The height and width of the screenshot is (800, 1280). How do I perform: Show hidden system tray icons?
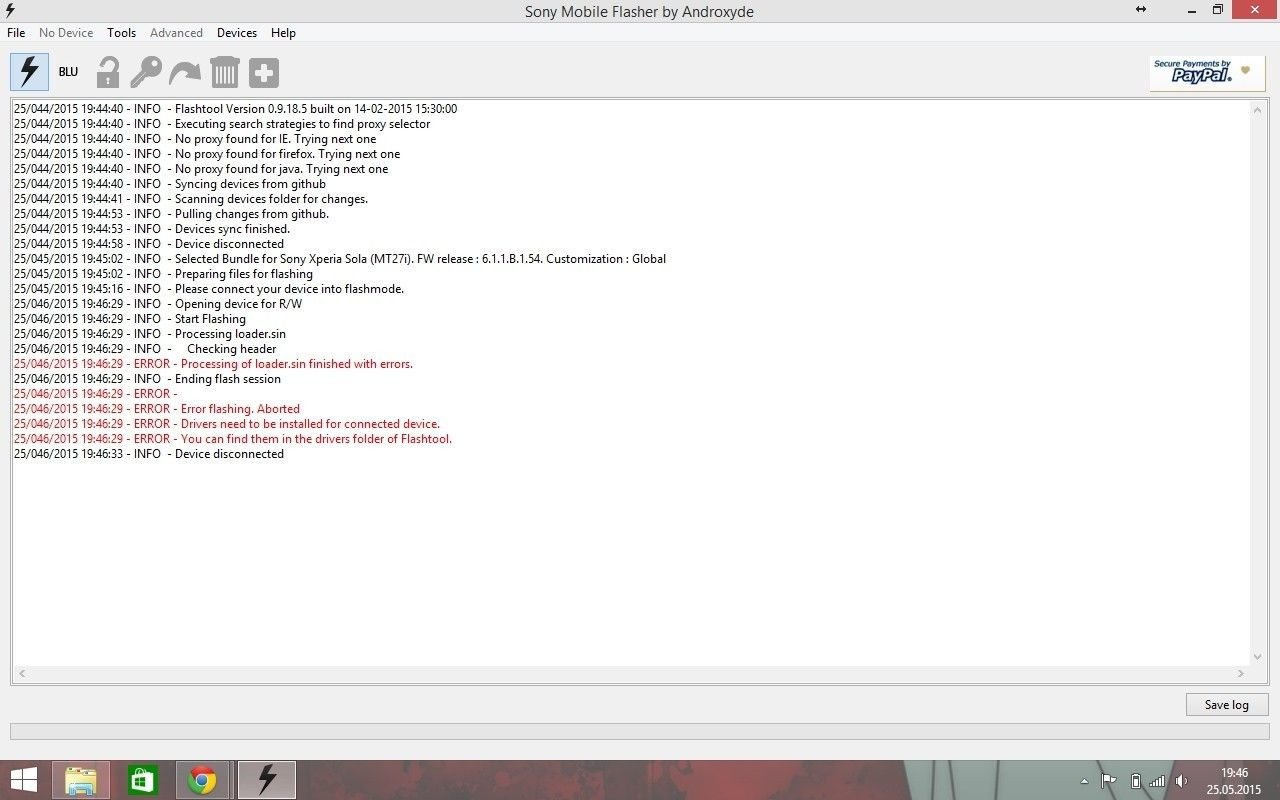pyautogui.click(x=1085, y=781)
